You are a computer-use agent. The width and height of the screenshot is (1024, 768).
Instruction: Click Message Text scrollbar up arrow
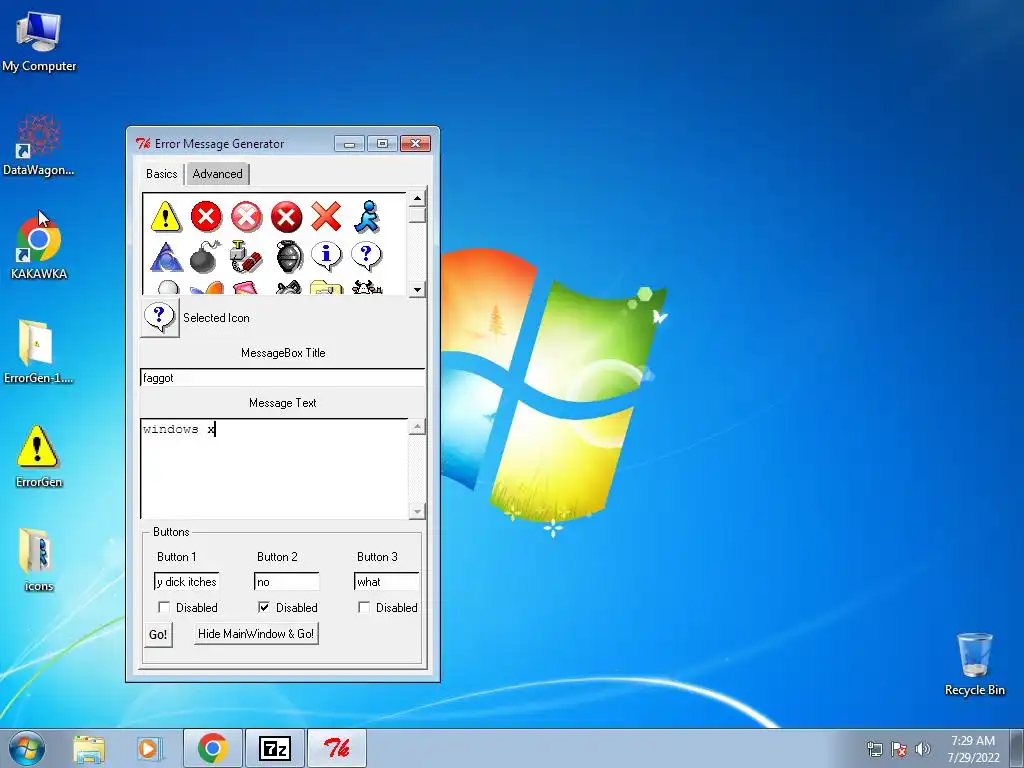(417, 426)
